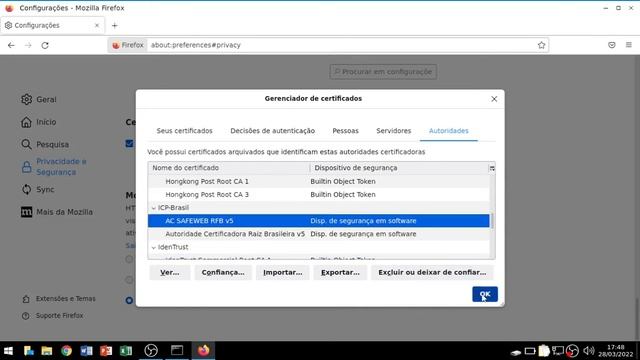Open Extensões e Temas
Screen dimensions: 640x360
tap(59, 299)
